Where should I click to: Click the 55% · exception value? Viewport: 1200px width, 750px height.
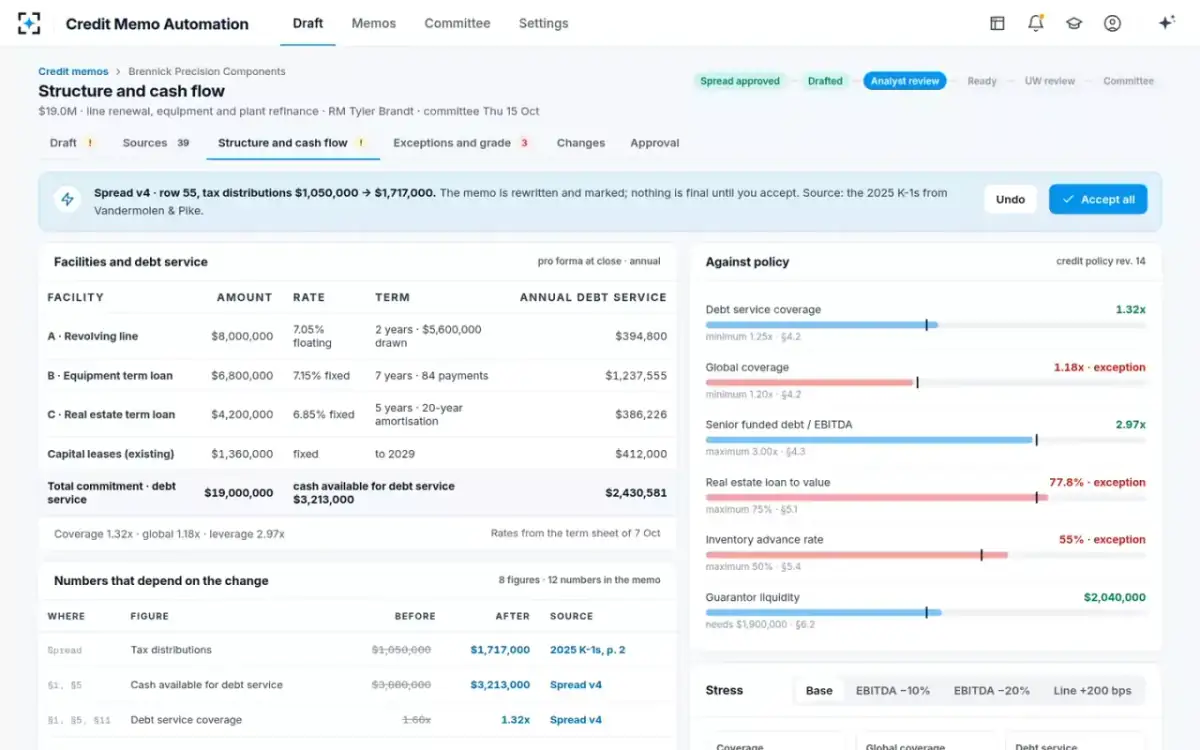coord(1102,540)
